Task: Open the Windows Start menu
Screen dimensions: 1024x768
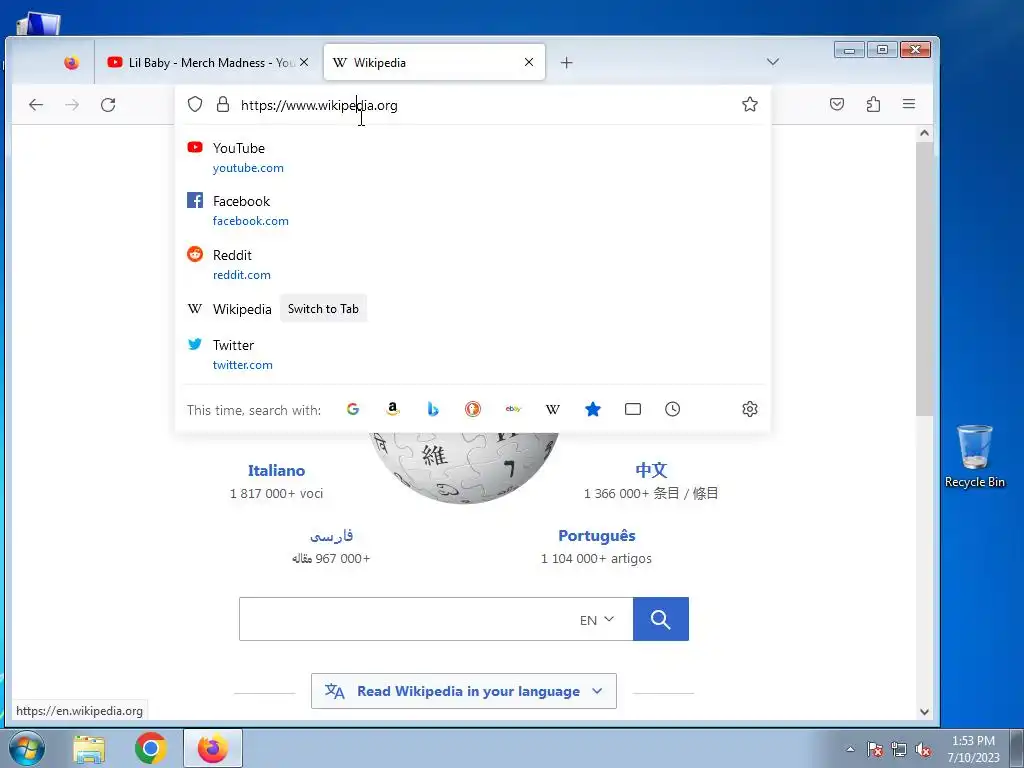Action: tap(26, 748)
